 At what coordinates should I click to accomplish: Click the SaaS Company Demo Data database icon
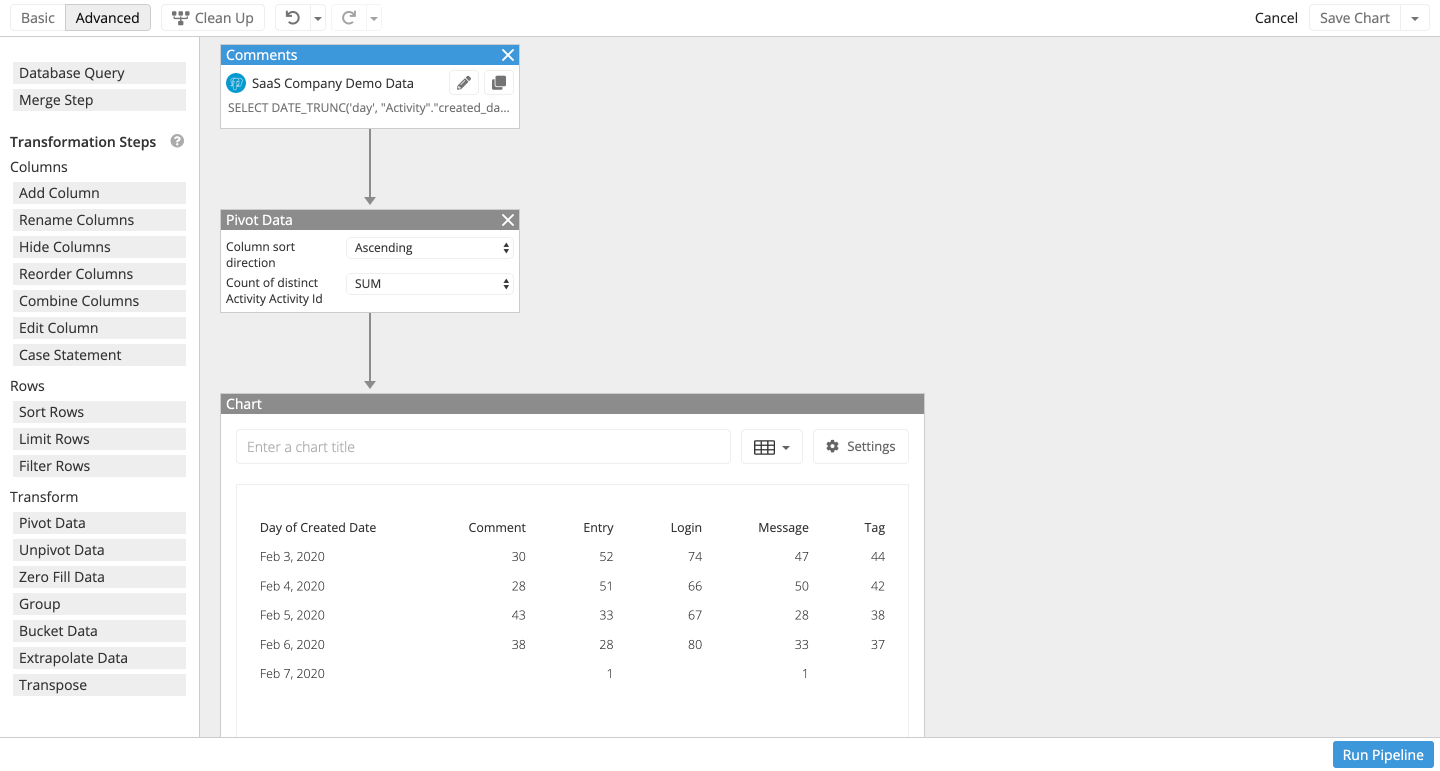coord(236,83)
